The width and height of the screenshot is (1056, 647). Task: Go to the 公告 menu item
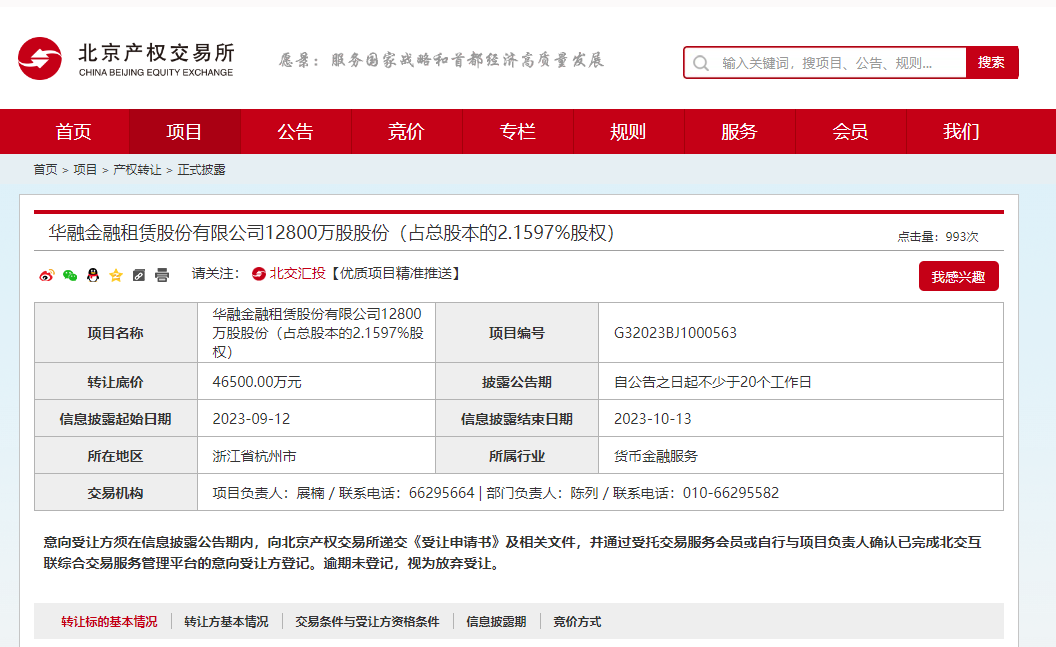(x=295, y=132)
